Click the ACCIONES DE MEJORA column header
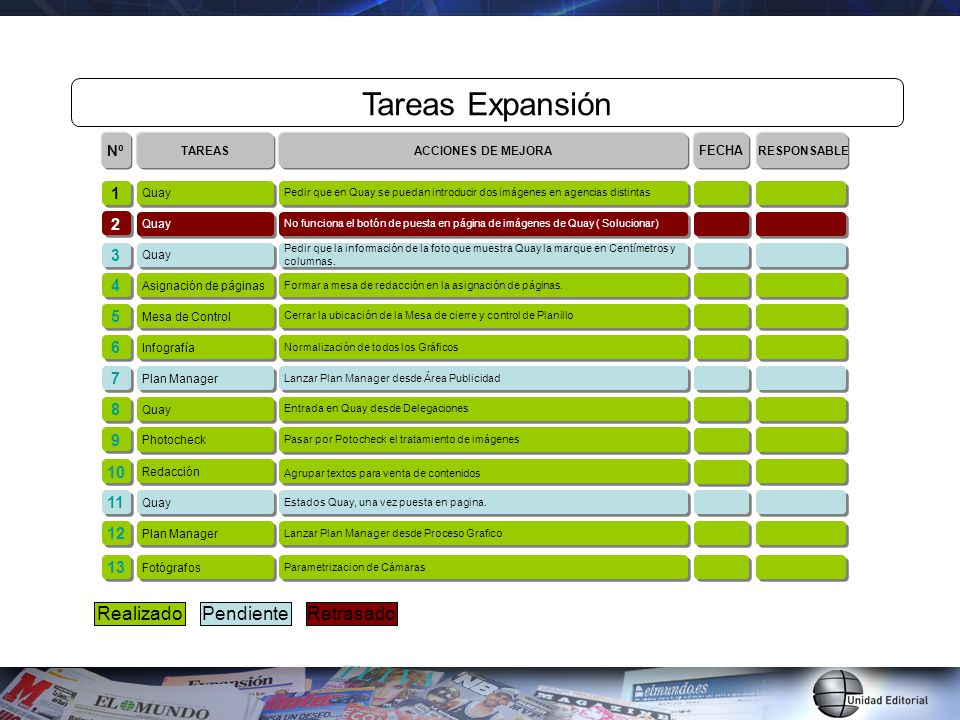The height and width of the screenshot is (720, 960). tap(484, 151)
